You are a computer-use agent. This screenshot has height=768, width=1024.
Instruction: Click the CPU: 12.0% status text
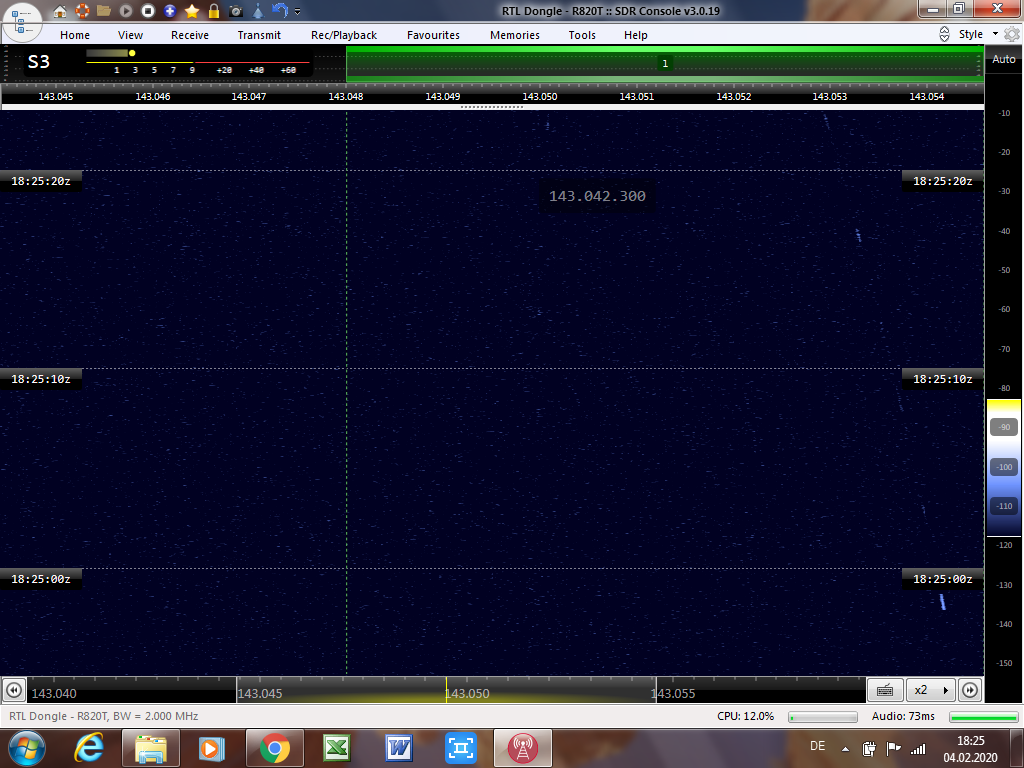point(745,716)
